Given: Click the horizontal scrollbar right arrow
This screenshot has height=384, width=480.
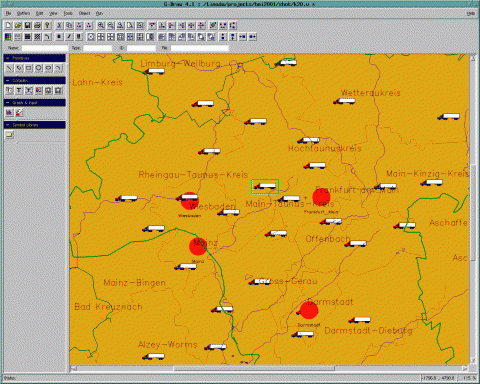Looking at the screenshot, I should tap(465, 368).
